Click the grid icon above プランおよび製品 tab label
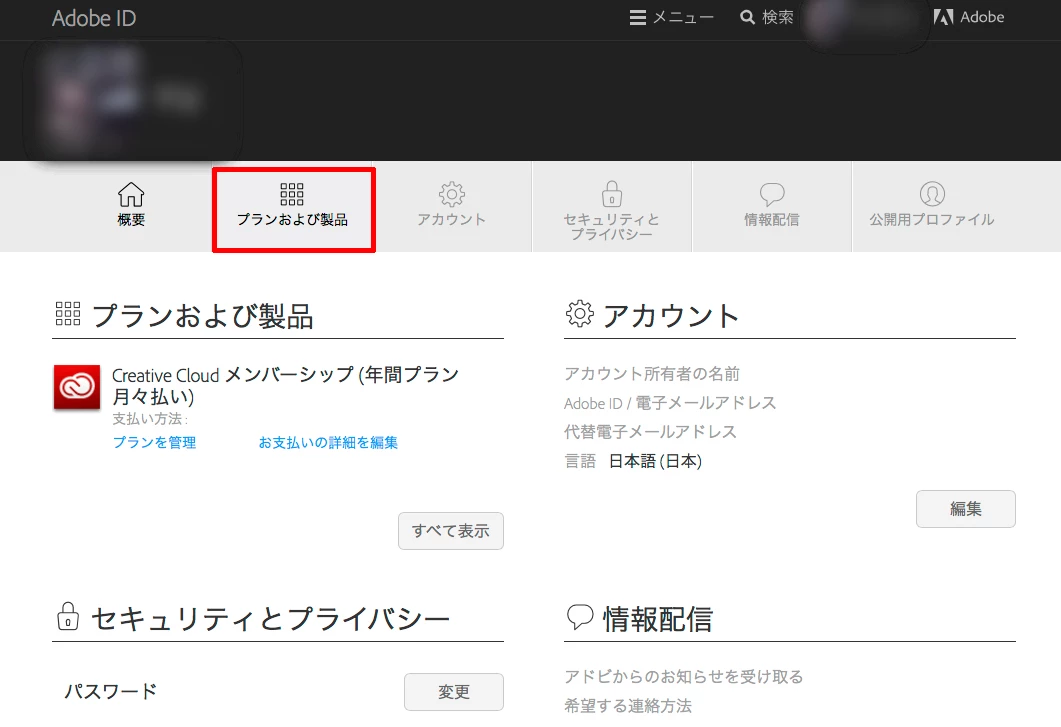Screen dimensions: 1061x727 292,194
